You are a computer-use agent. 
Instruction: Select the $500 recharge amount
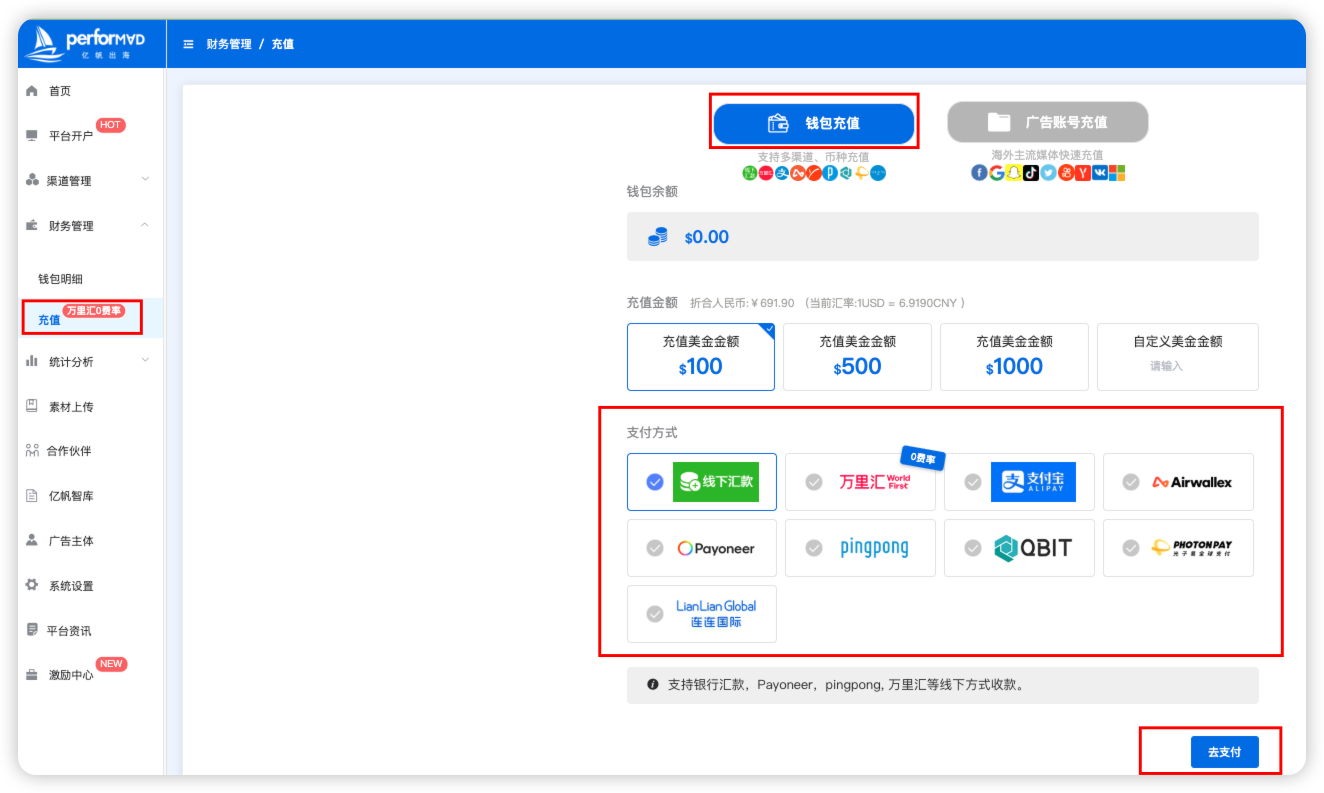point(857,356)
